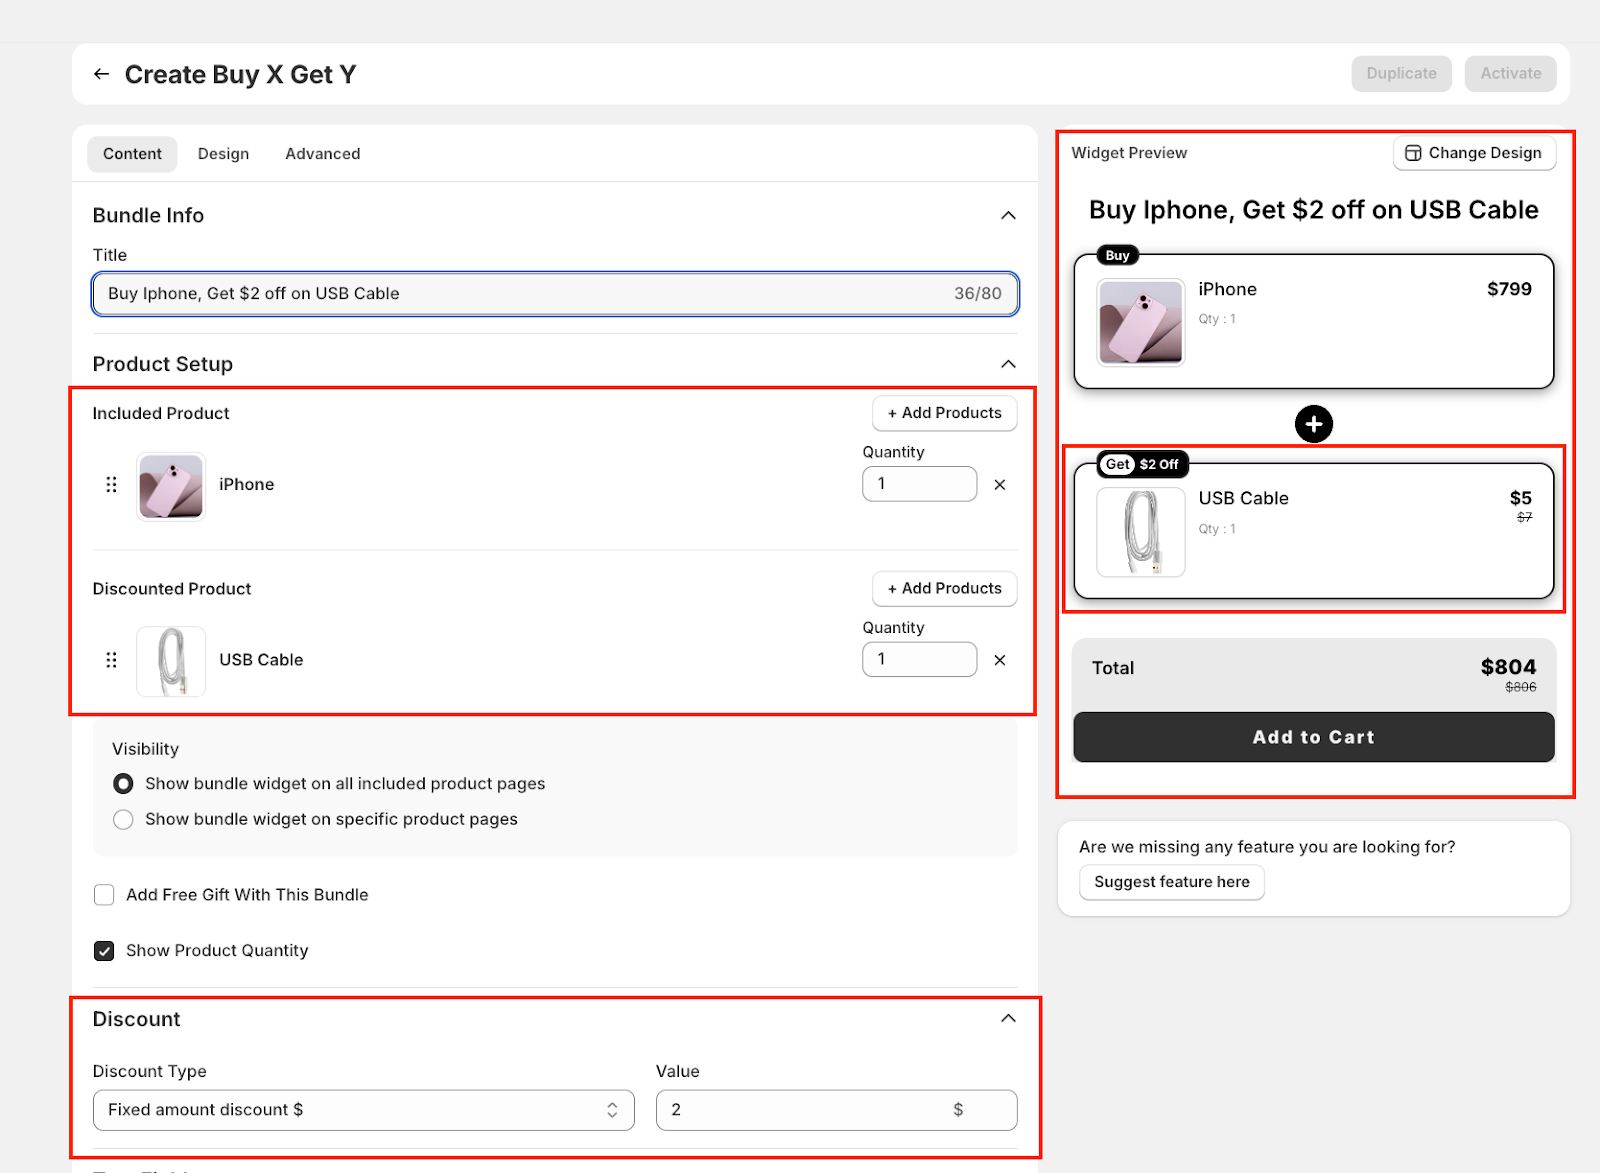
Task: Click drag handle icon next to USB Cable
Action: pyautogui.click(x=111, y=660)
